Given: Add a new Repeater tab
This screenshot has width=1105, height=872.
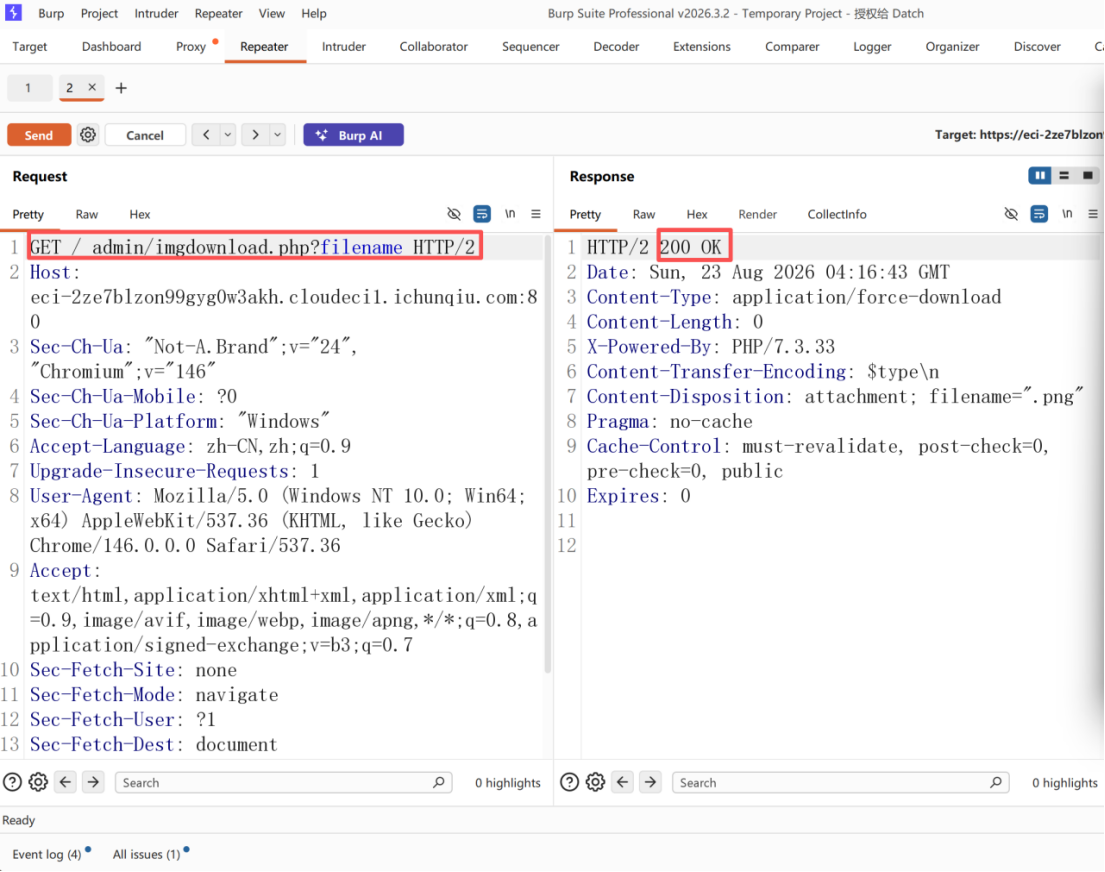Looking at the screenshot, I should 121,88.
